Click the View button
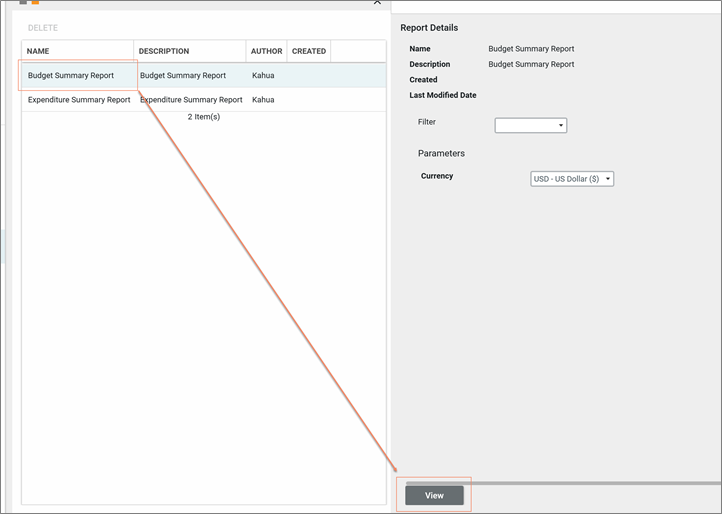This screenshot has height=514, width=722. (x=434, y=495)
